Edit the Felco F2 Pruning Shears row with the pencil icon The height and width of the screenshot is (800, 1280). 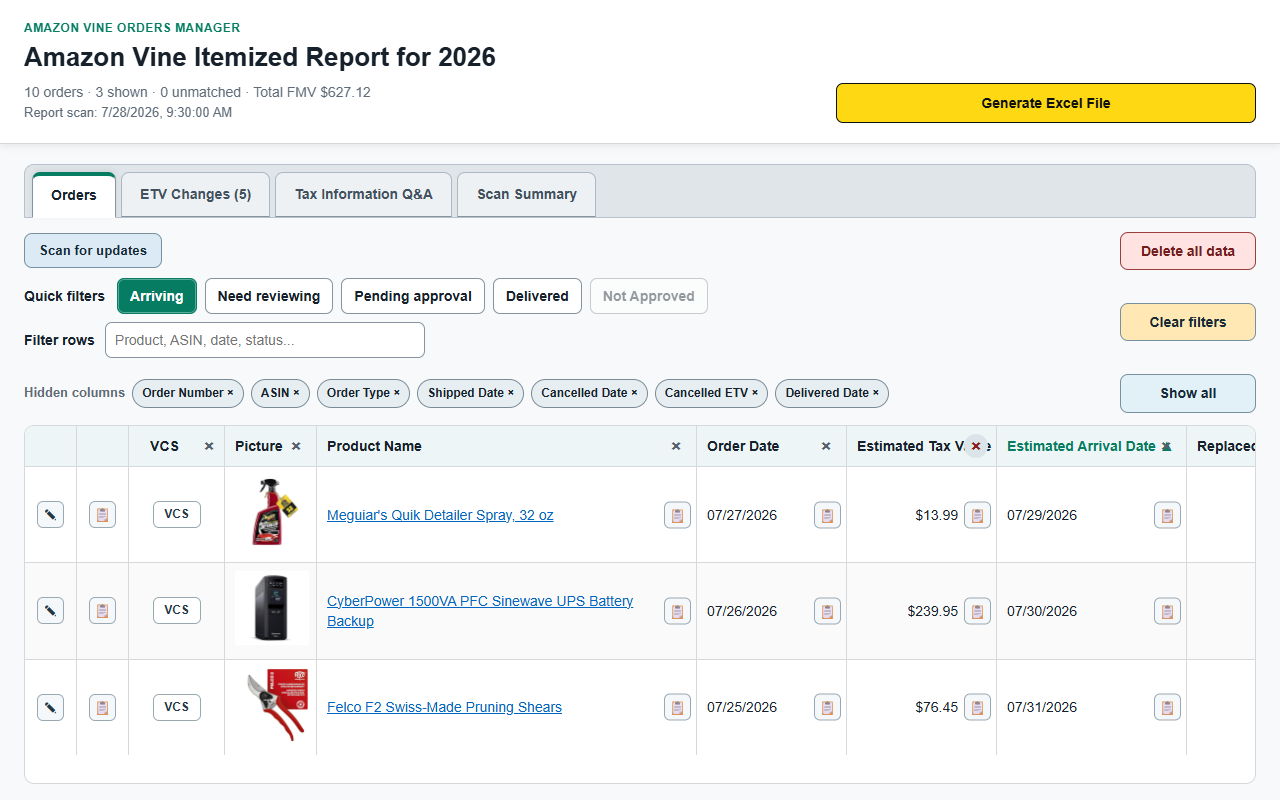pyautogui.click(x=50, y=707)
